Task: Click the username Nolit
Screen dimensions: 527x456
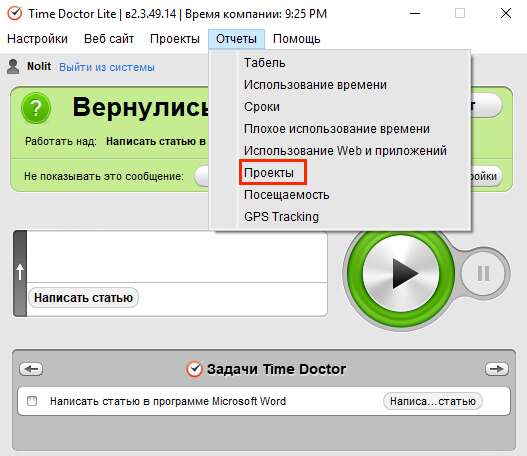Action: click(x=39, y=66)
